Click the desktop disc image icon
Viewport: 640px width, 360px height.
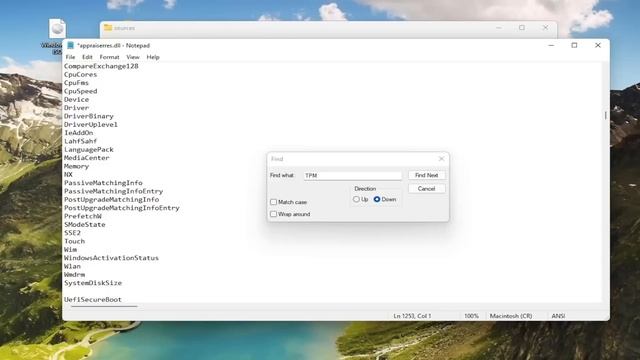pyautogui.click(x=57, y=29)
